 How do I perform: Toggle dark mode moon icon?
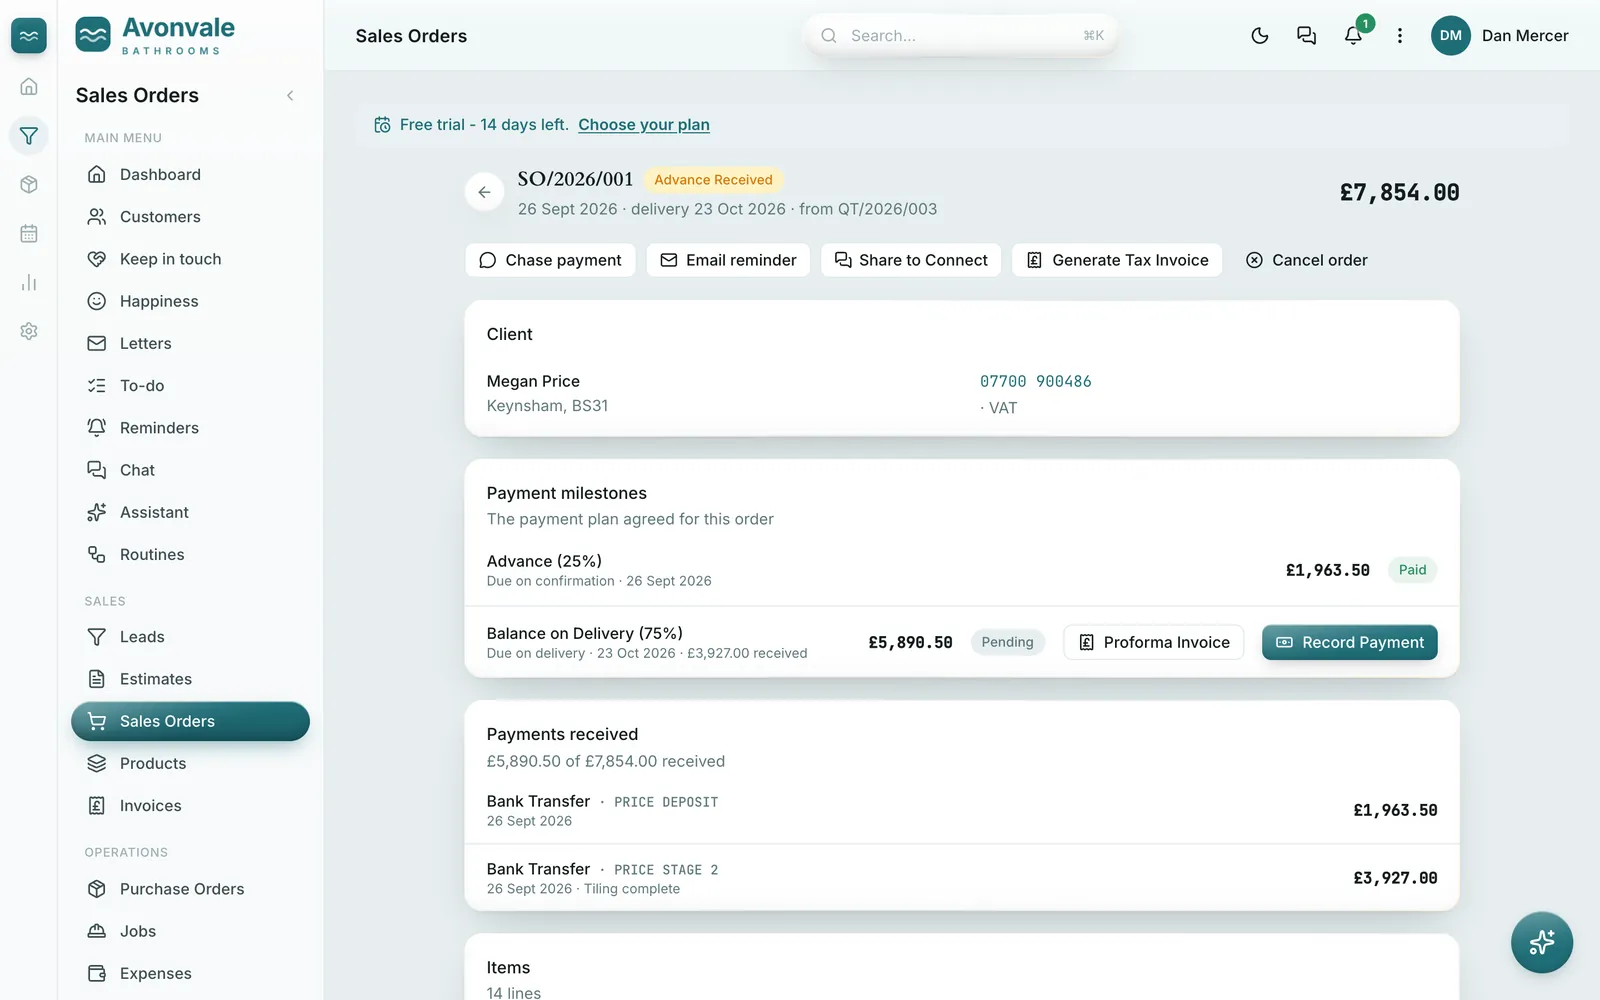click(x=1260, y=36)
